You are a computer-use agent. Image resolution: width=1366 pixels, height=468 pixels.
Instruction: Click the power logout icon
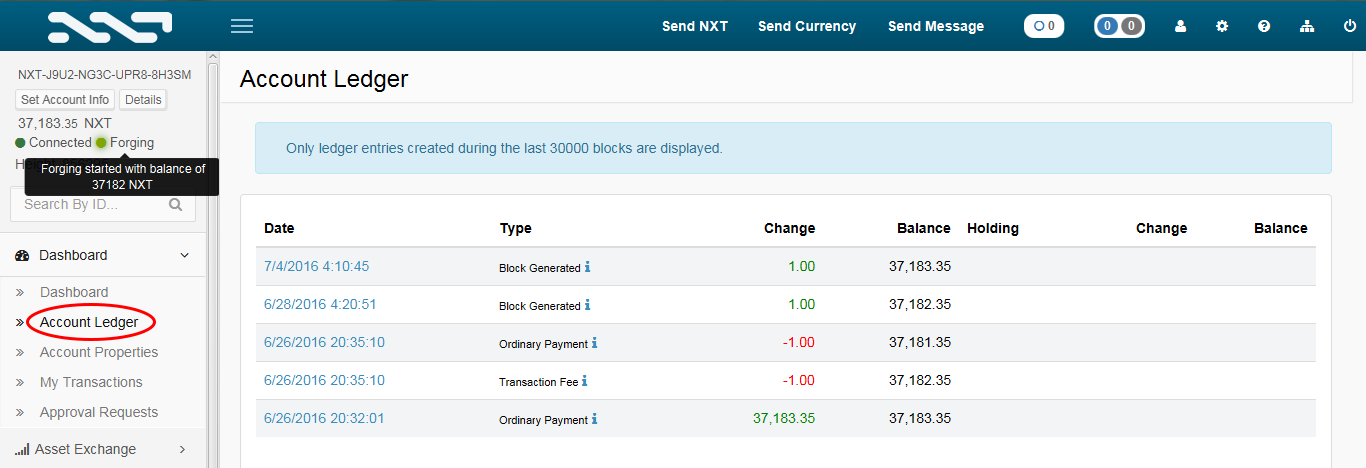[x=1350, y=27]
